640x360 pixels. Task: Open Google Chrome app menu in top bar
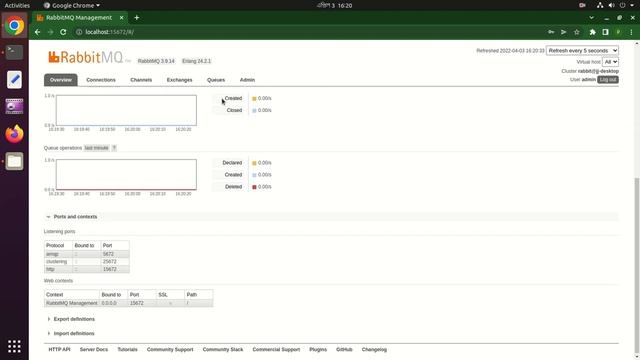coord(71,5)
